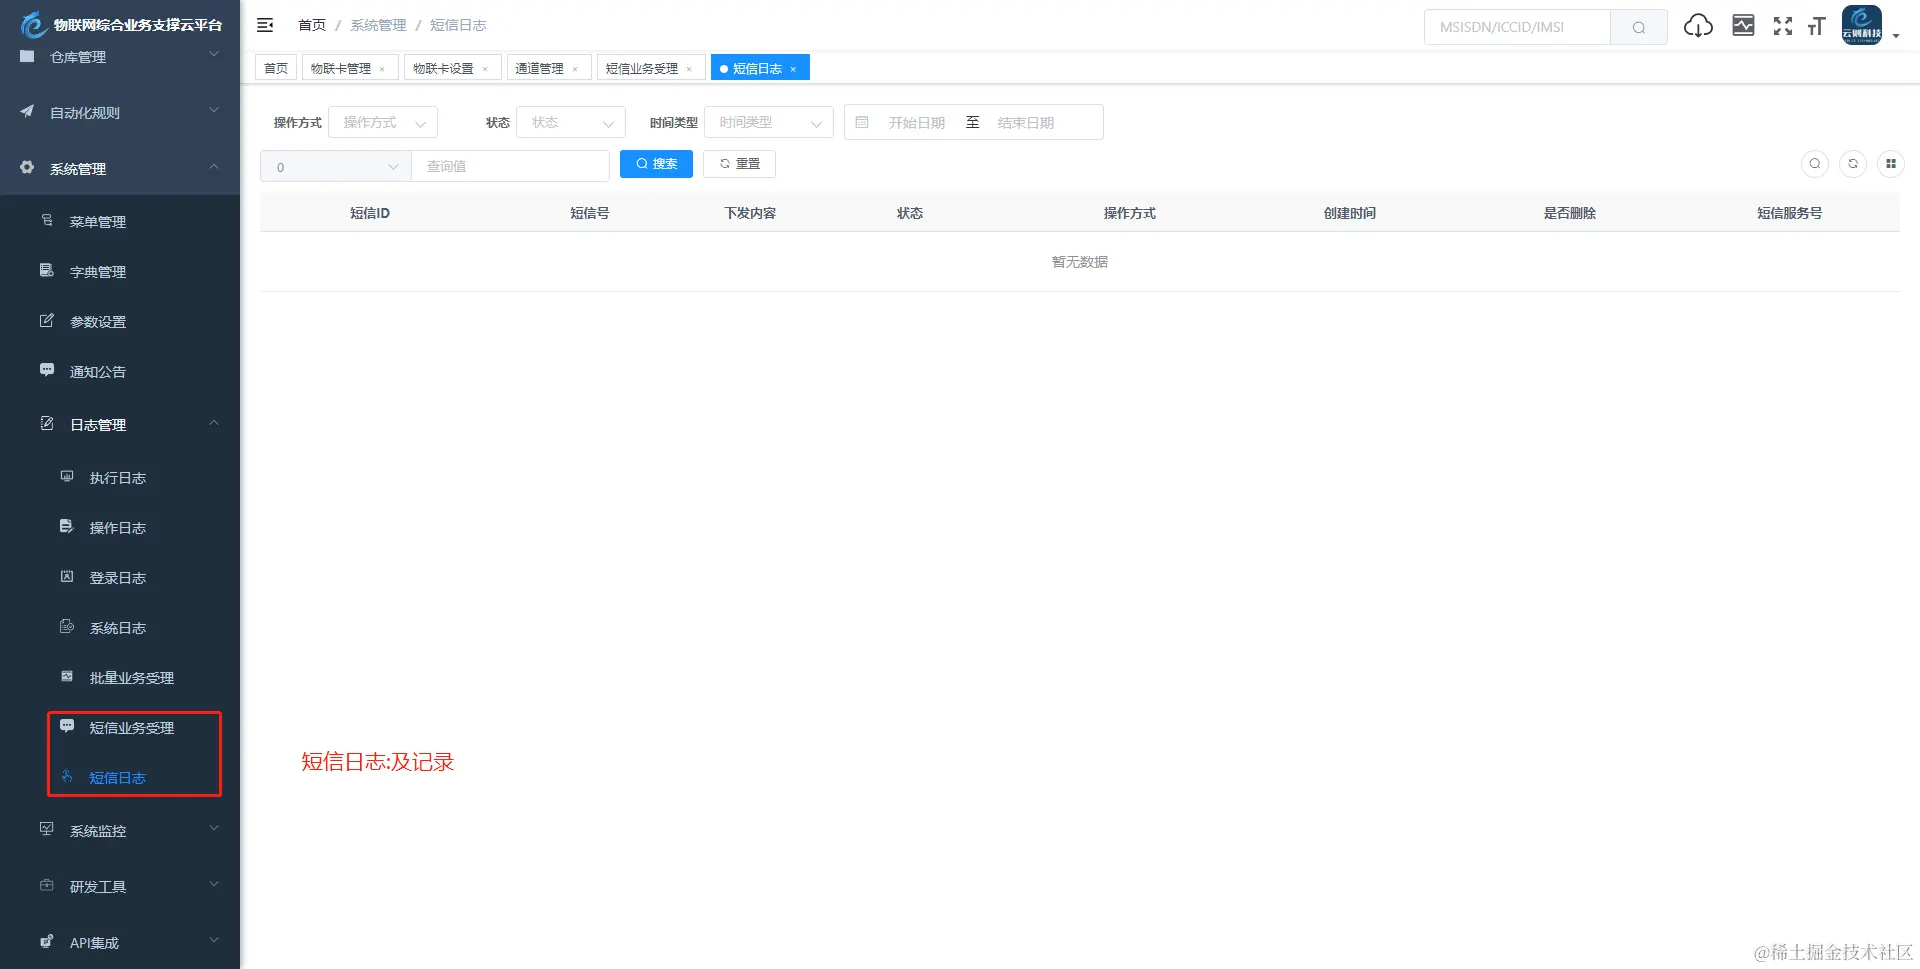
Task: Click the 字典管理 icon
Action: (x=47, y=270)
